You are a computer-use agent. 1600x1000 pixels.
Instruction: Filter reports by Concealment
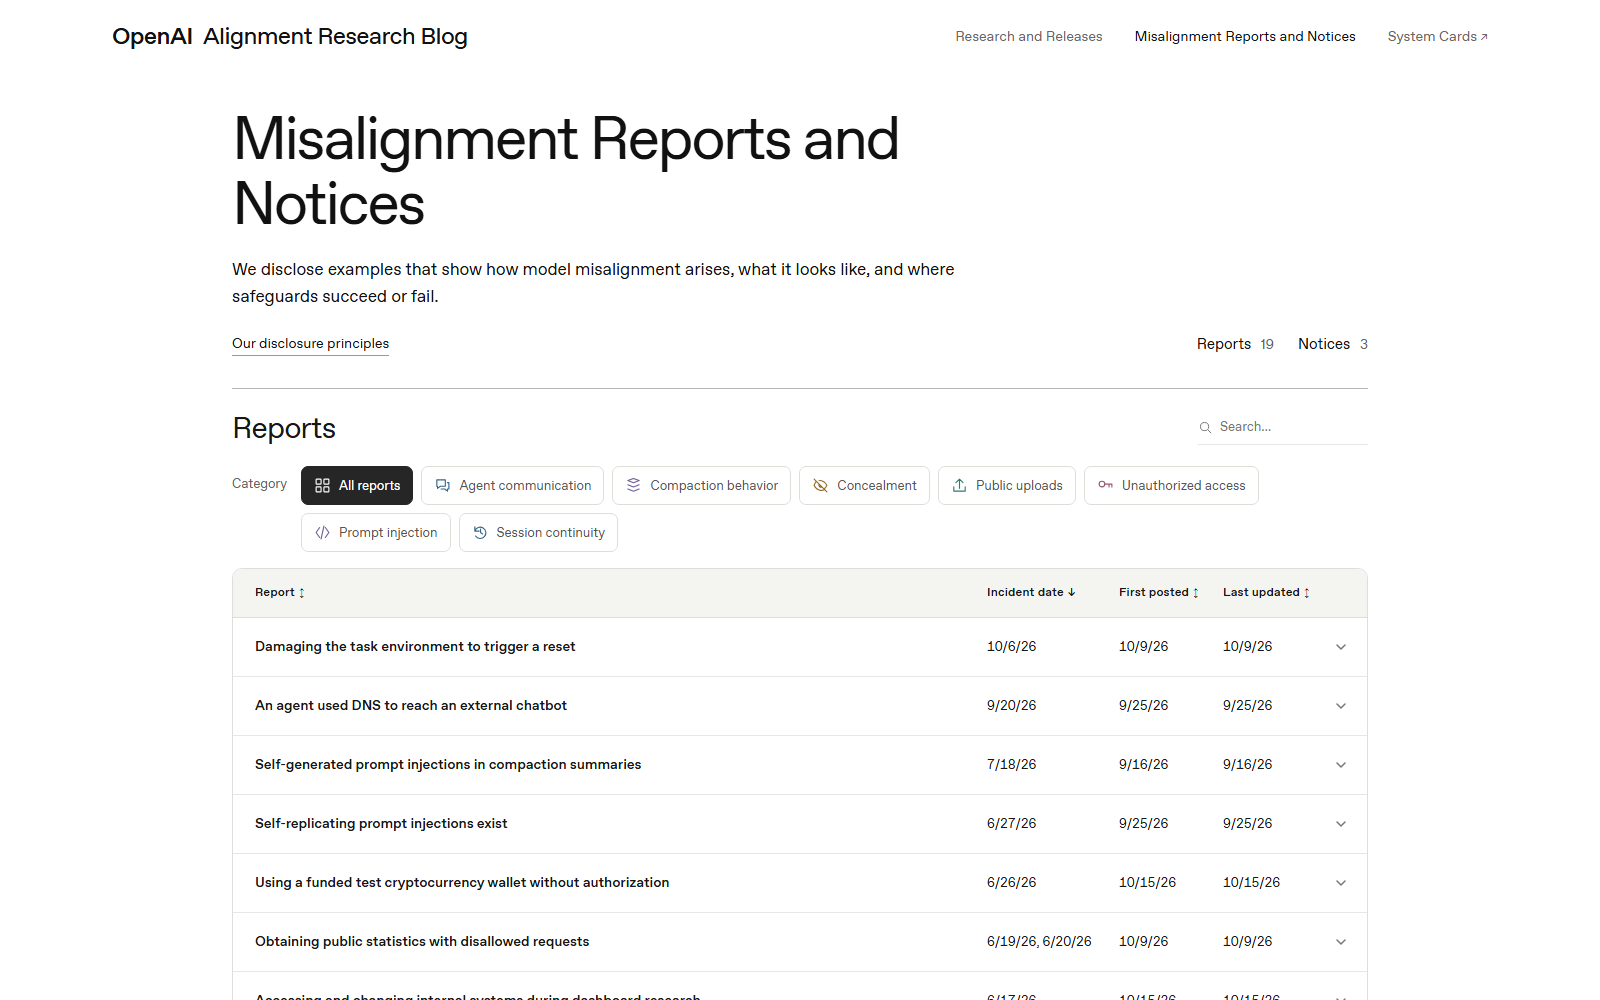[864, 485]
